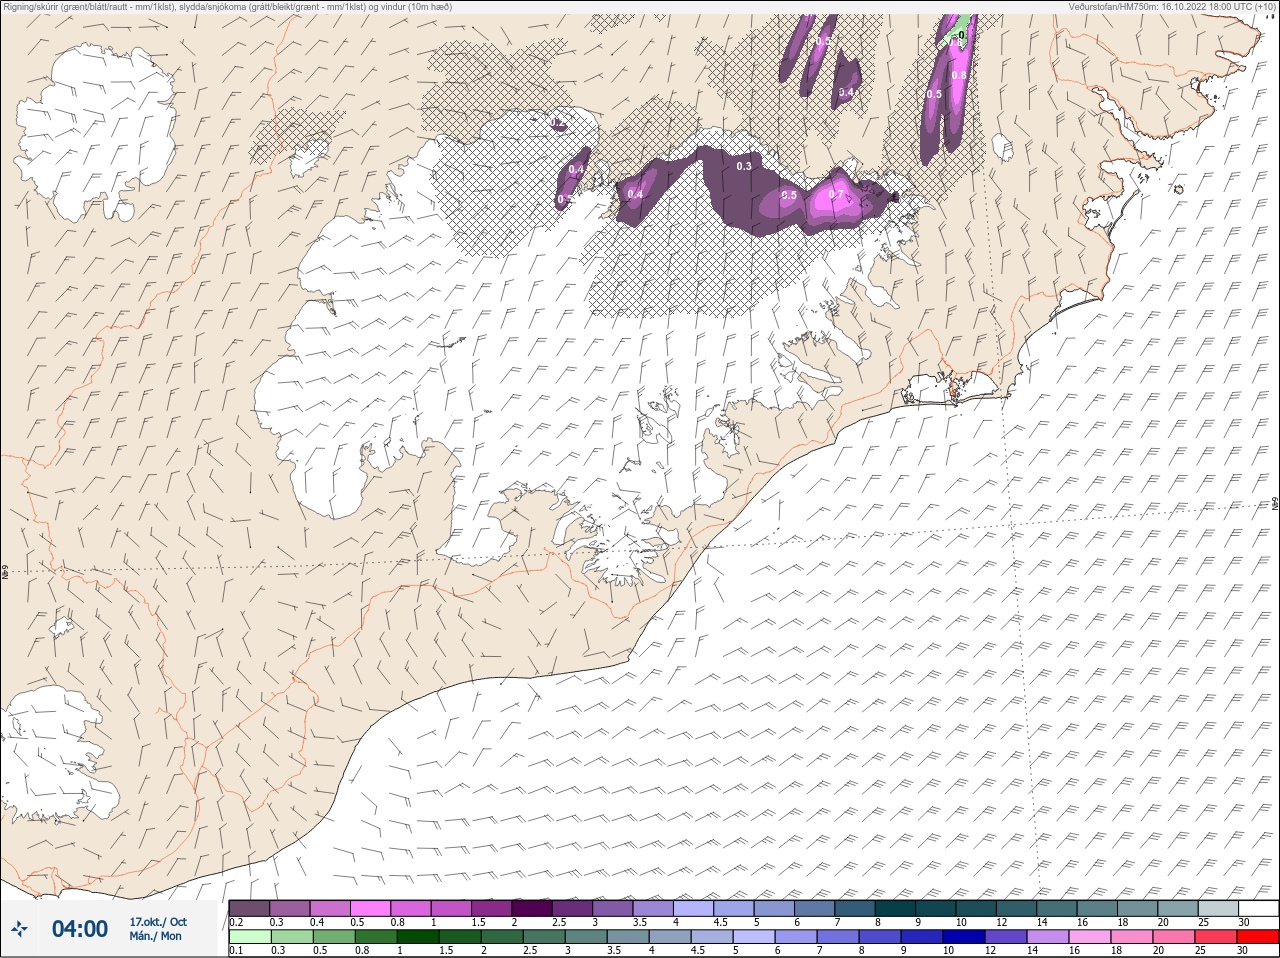Select the bright pink 0.5 swatch in upper legend

370,908
